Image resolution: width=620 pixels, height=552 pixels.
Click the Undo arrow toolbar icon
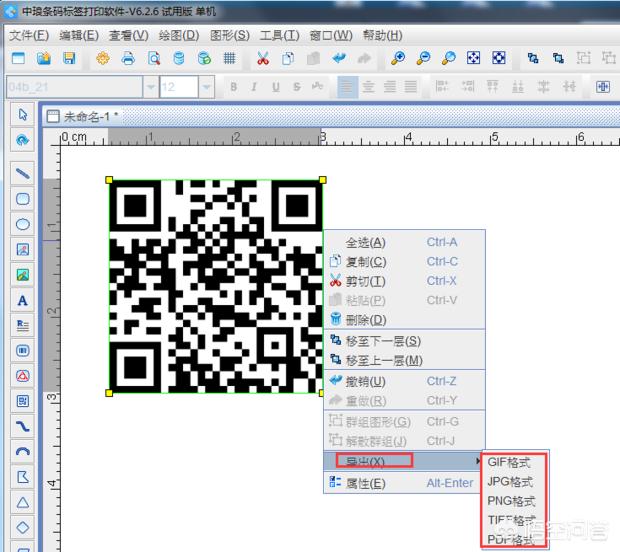(339, 59)
